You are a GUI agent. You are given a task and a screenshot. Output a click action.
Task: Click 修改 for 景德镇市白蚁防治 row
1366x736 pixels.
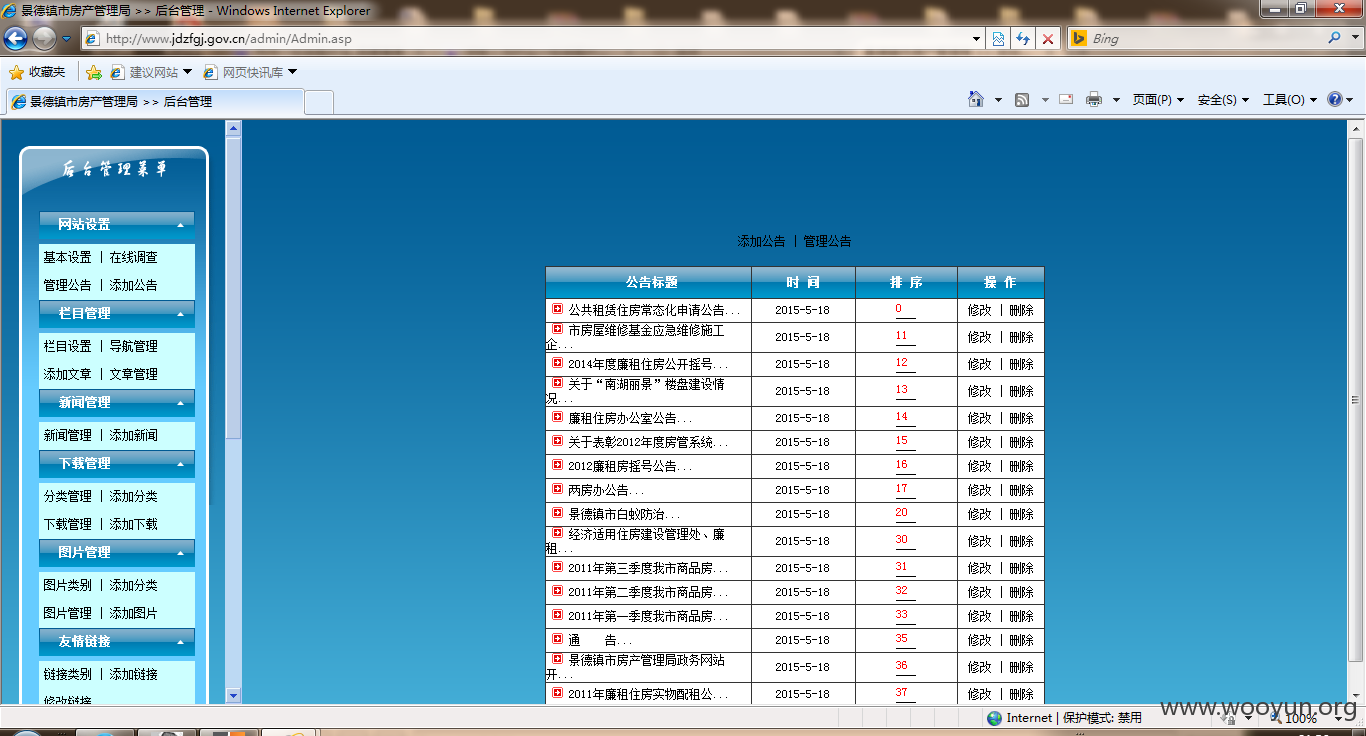(980, 514)
